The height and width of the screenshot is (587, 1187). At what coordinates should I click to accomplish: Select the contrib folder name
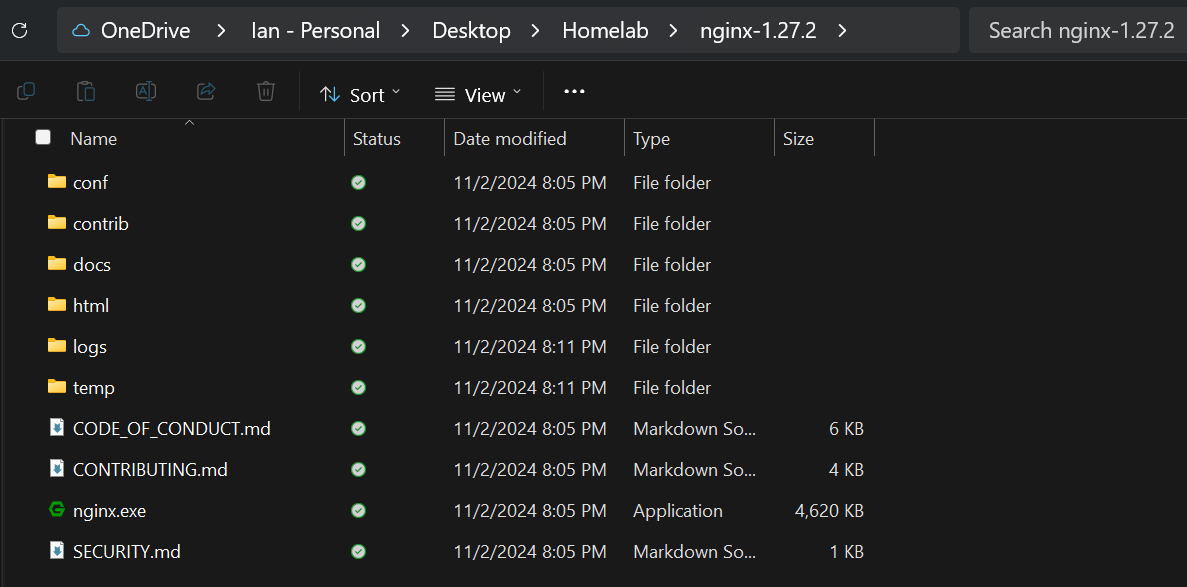(101, 223)
